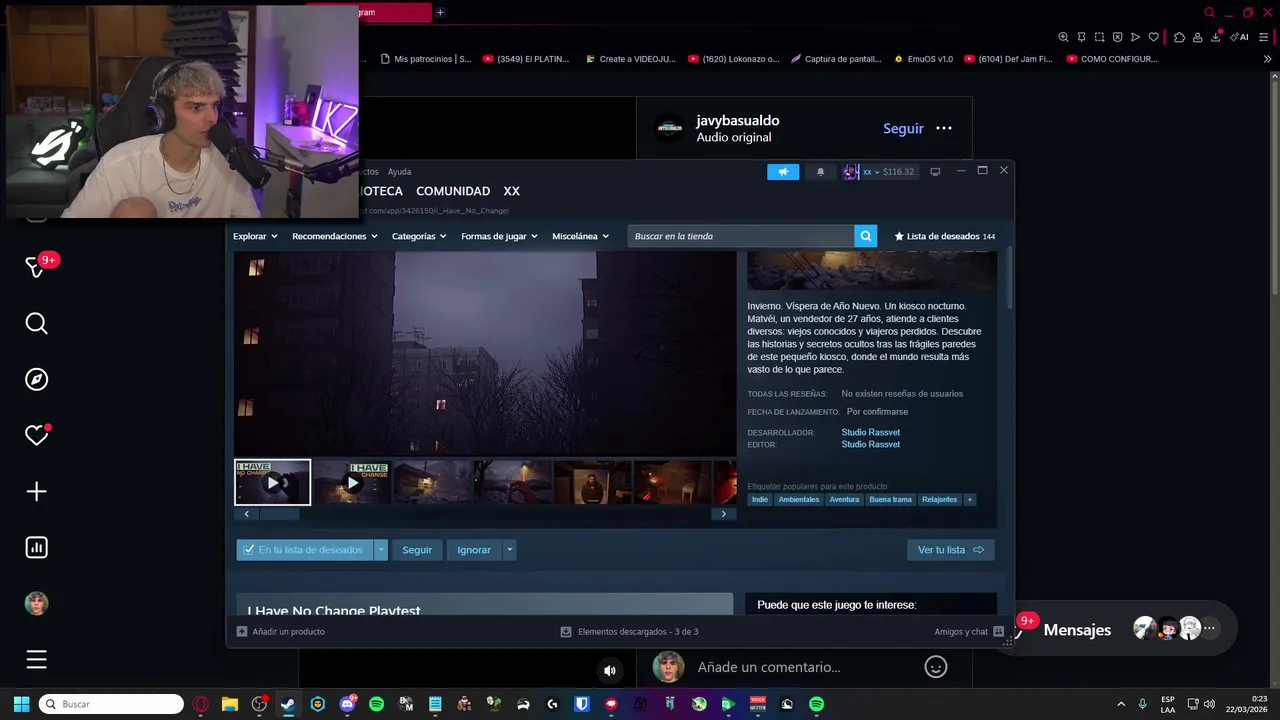
Task: Open Amigos y chat panel
Action: tap(969, 632)
